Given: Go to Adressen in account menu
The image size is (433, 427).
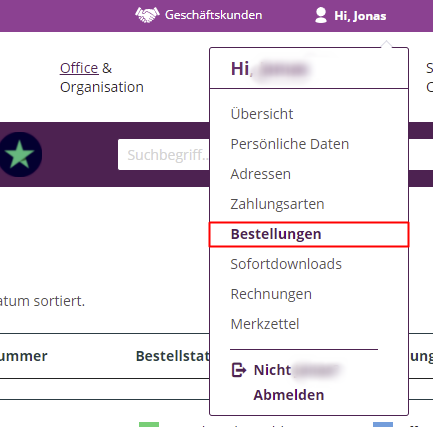Looking at the screenshot, I should 261,174.
